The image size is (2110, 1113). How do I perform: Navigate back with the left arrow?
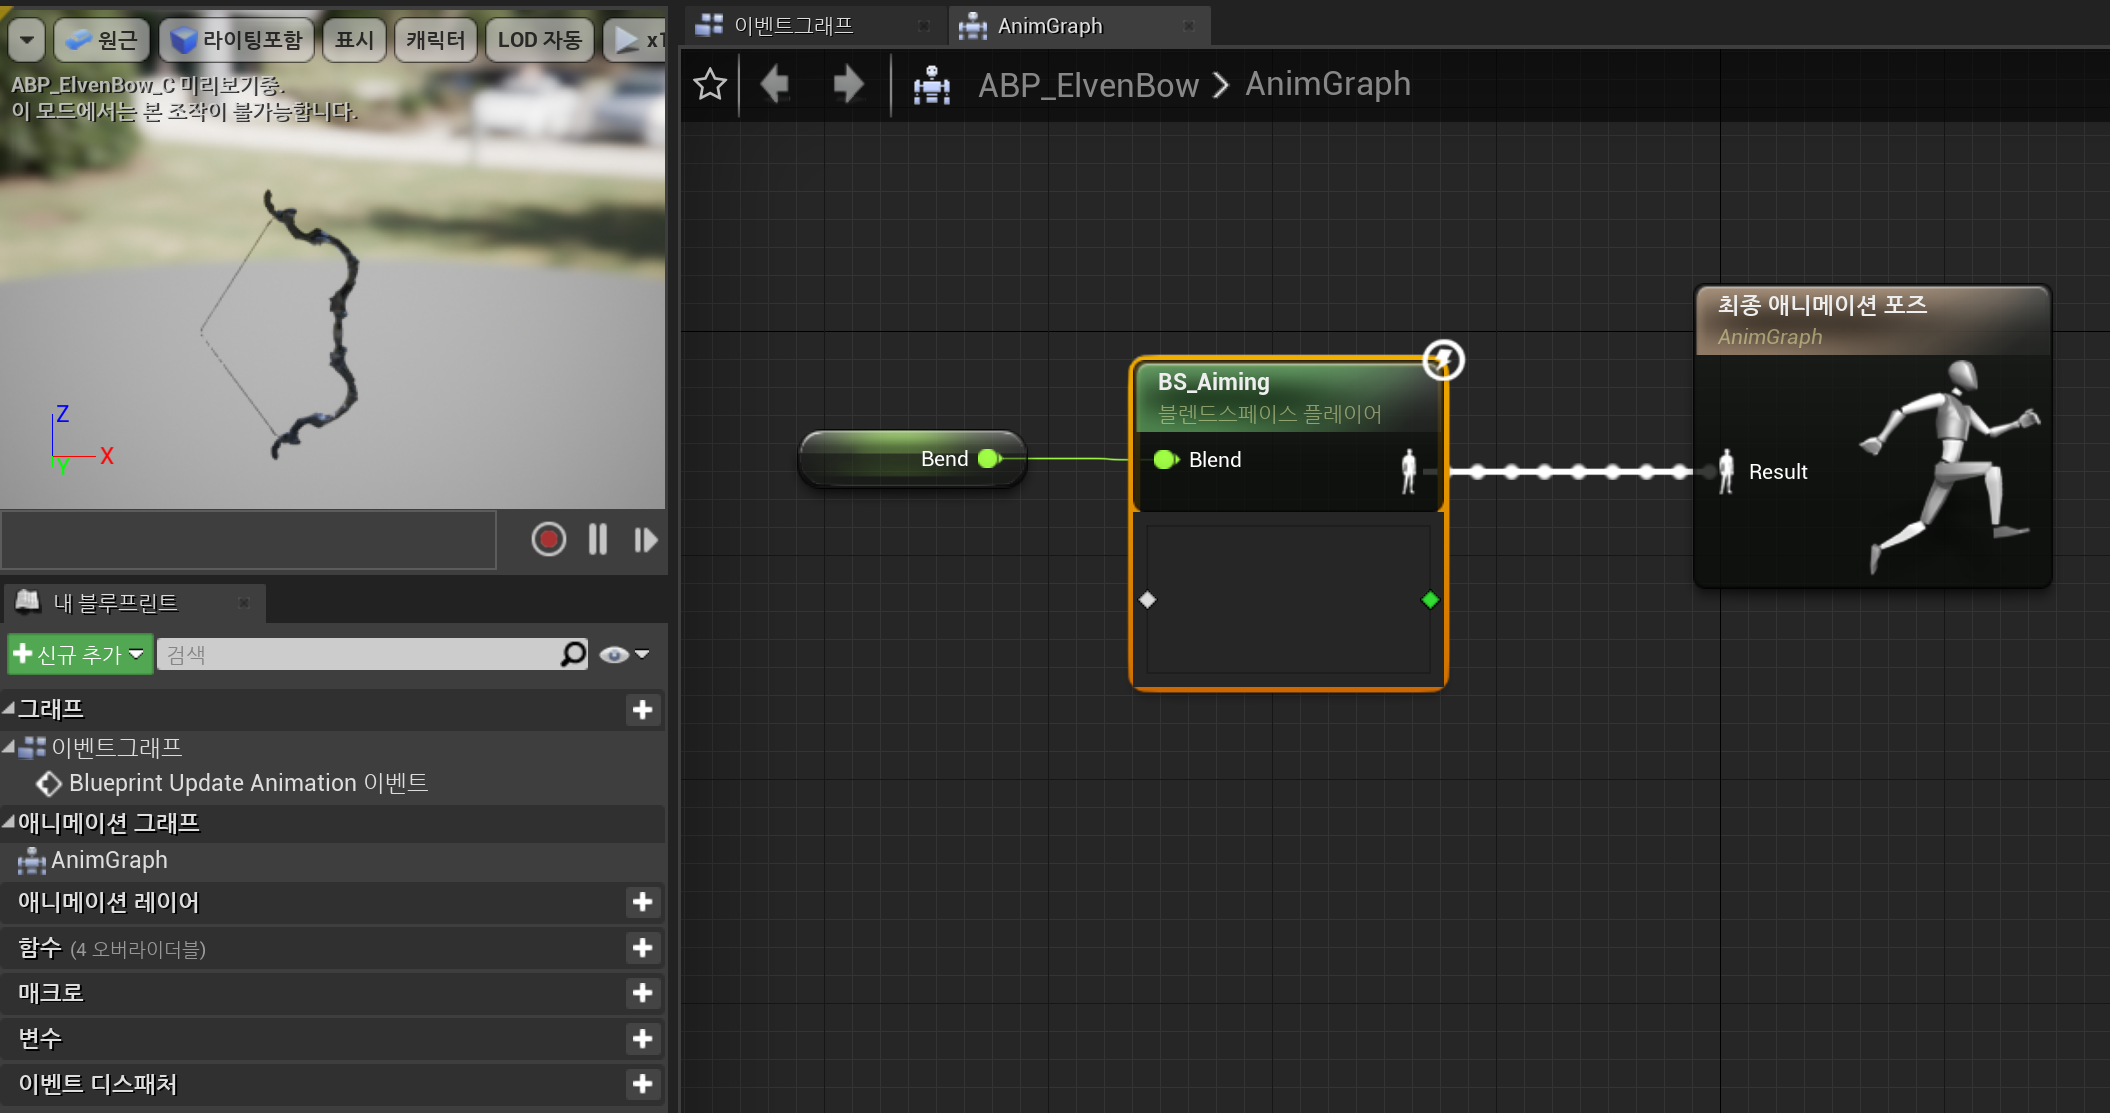[775, 84]
